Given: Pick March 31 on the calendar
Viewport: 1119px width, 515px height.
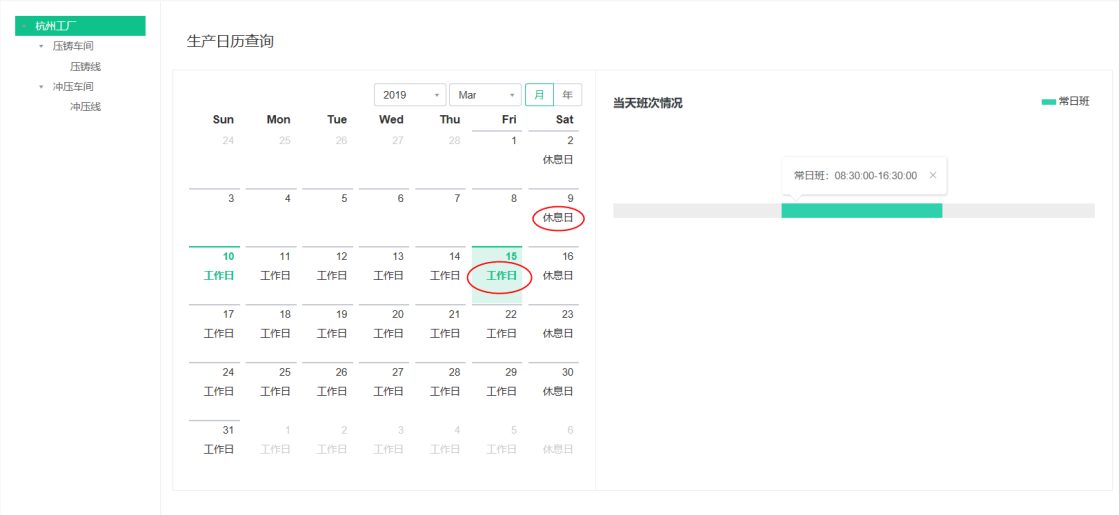Looking at the screenshot, I should [214, 449].
